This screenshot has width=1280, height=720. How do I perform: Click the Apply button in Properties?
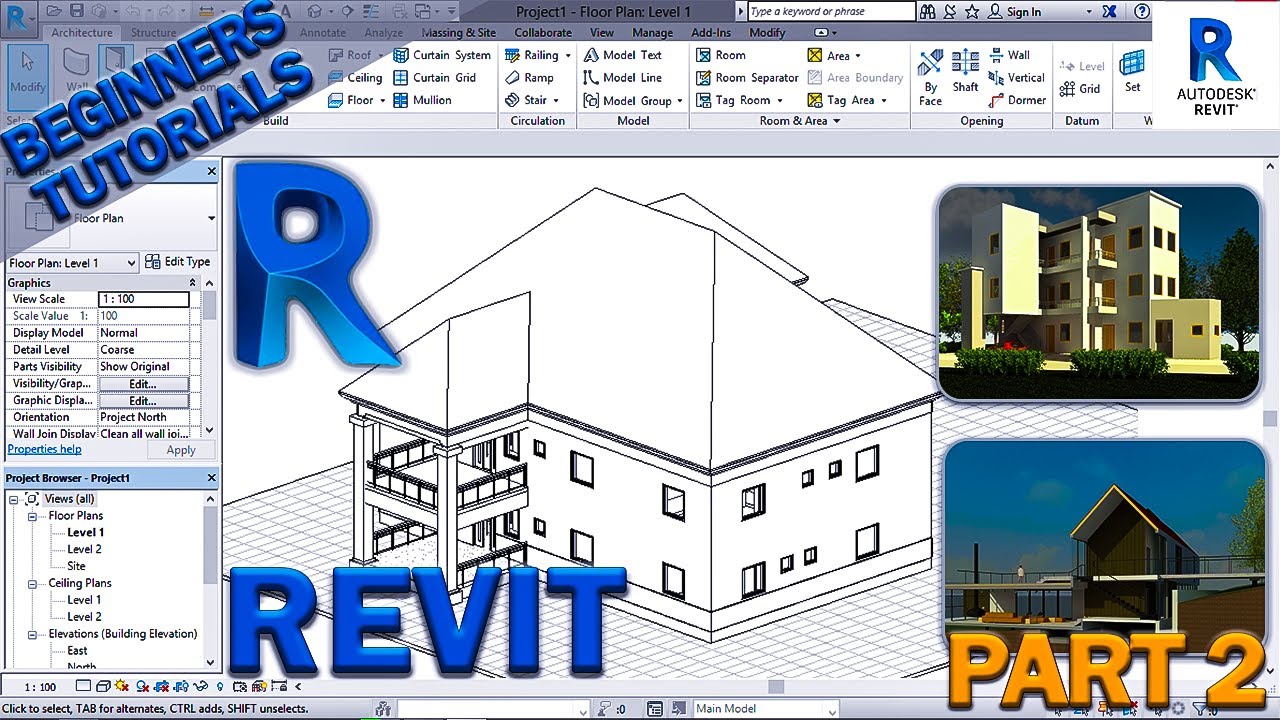181,450
